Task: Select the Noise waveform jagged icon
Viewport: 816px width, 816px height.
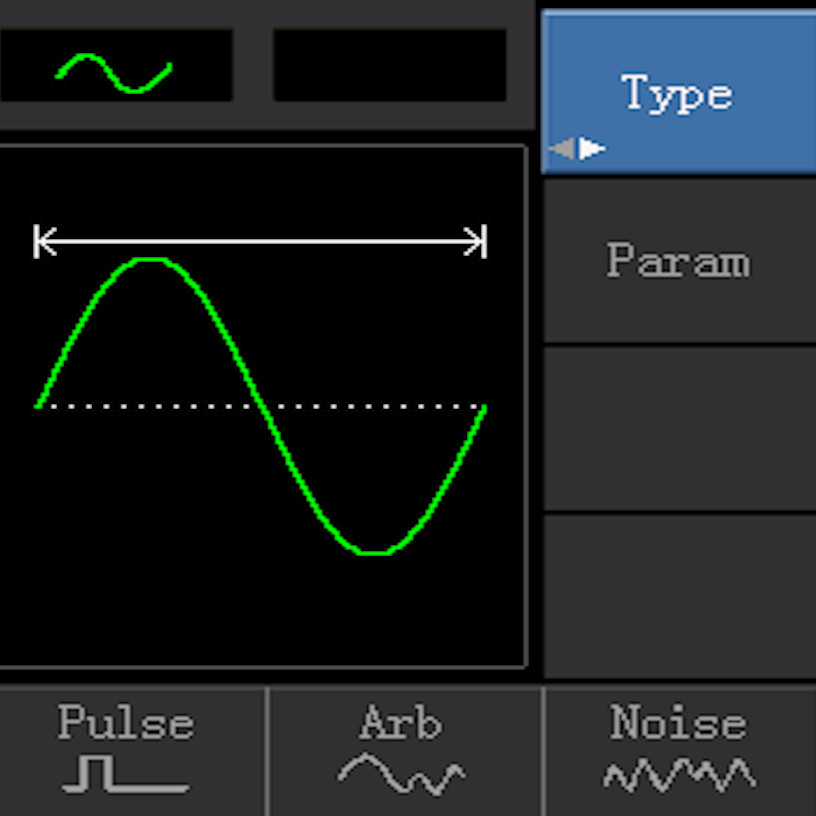Action: [679, 774]
